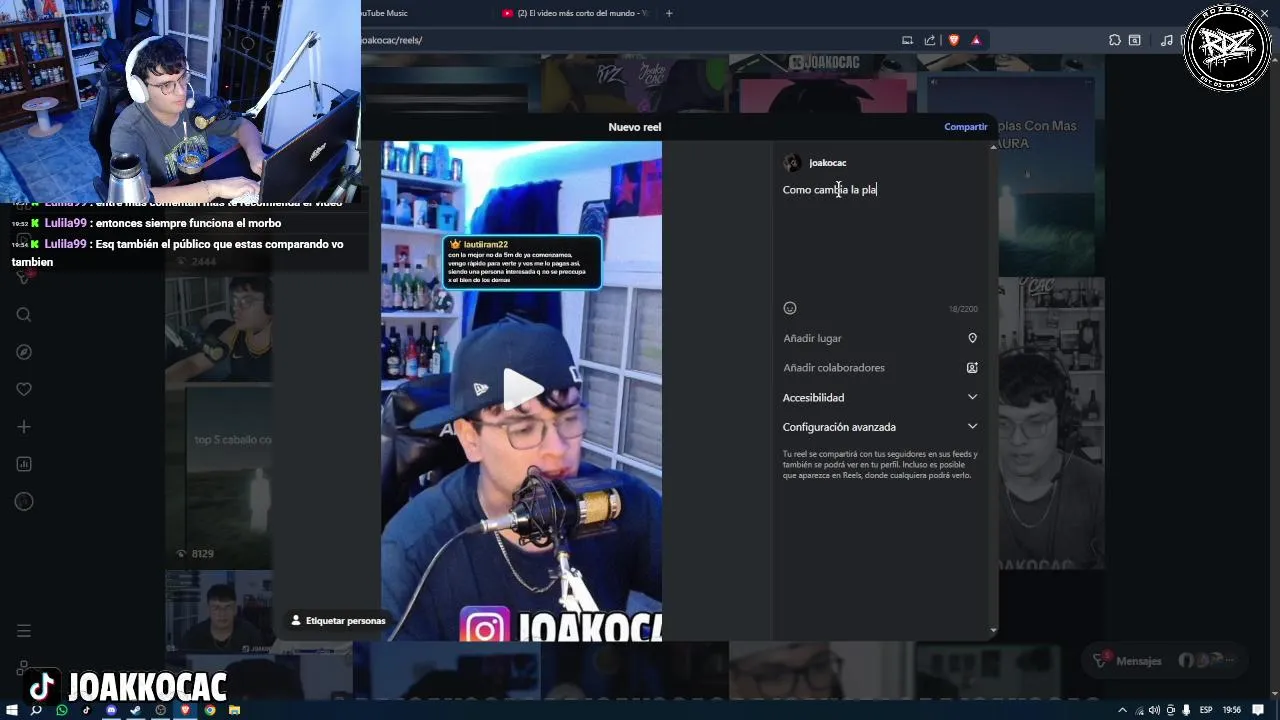Click the ESP language indicator
Viewport: 1280px width, 720px height.
1206,710
